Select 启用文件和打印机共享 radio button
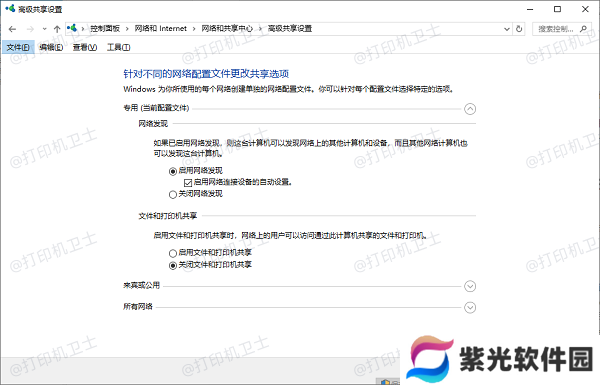Image resolution: width=600 pixels, height=385 pixels. coord(173,253)
